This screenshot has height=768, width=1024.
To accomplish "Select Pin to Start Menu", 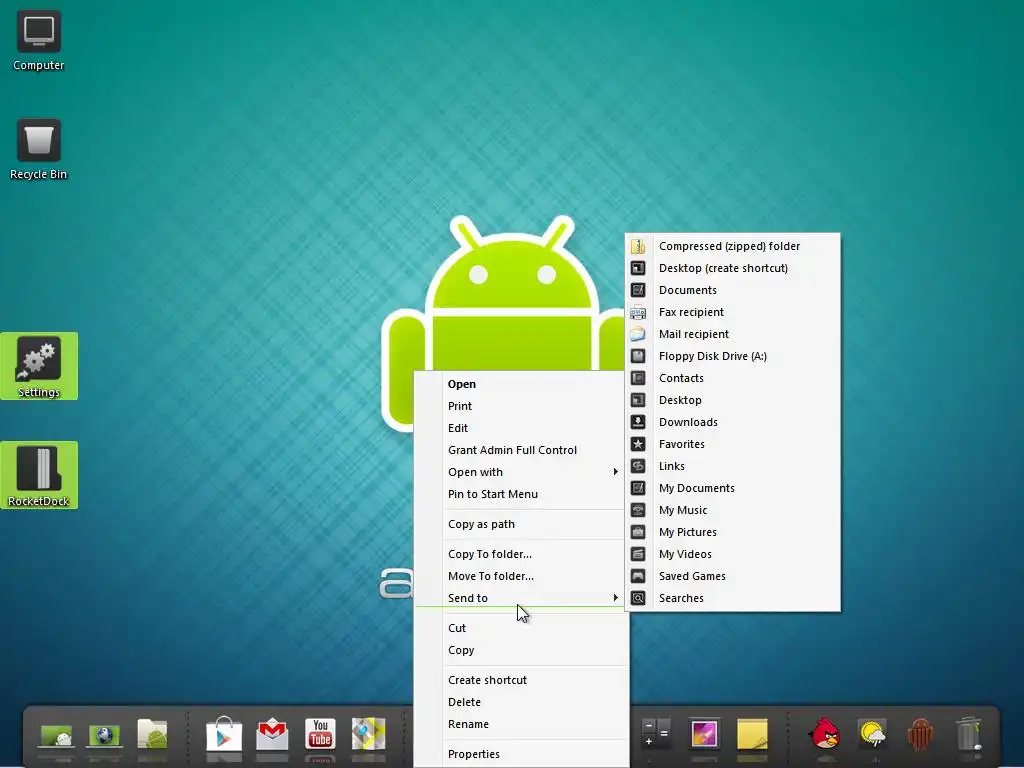I will coord(521,494).
